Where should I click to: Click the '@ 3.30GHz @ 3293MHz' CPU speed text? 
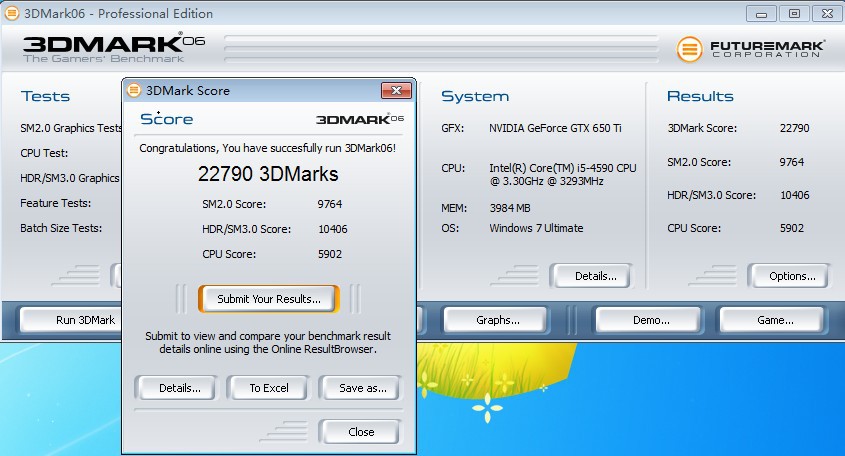[546, 181]
